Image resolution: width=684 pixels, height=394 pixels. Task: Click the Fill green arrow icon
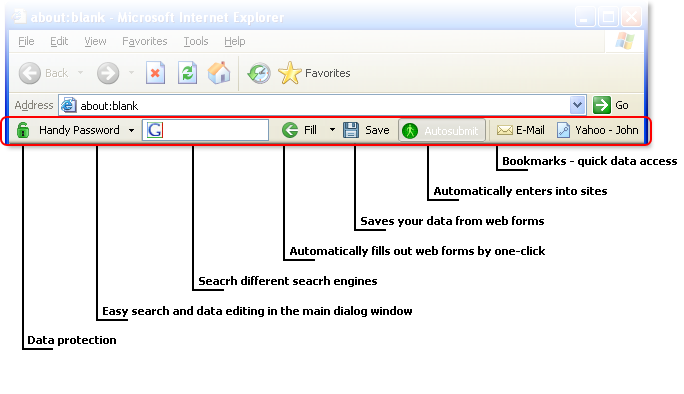tap(290, 130)
